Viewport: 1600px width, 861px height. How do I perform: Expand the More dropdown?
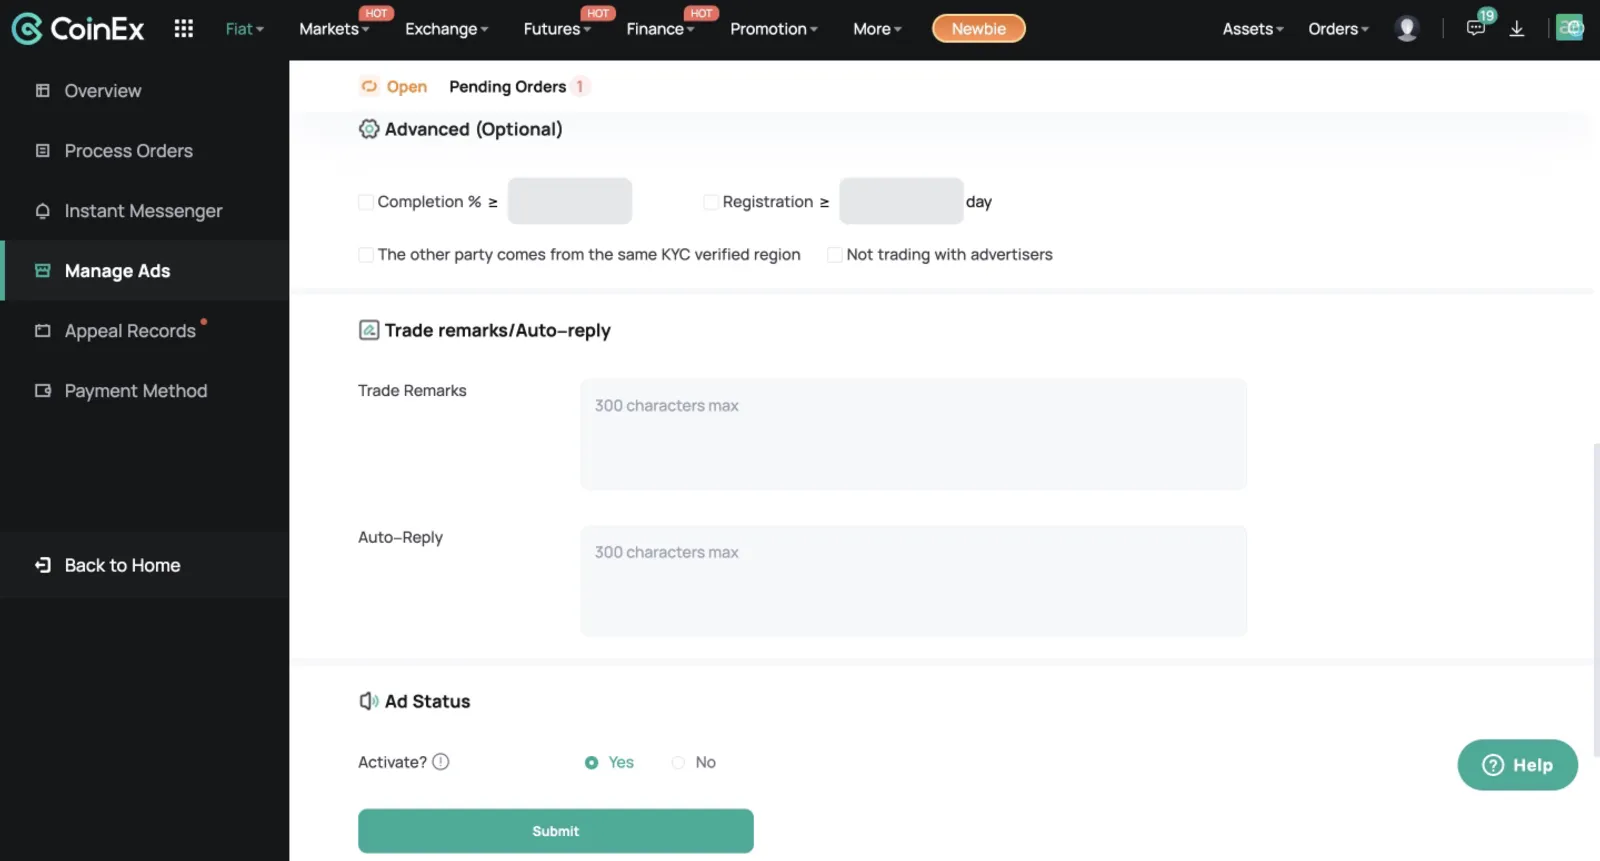877,29
